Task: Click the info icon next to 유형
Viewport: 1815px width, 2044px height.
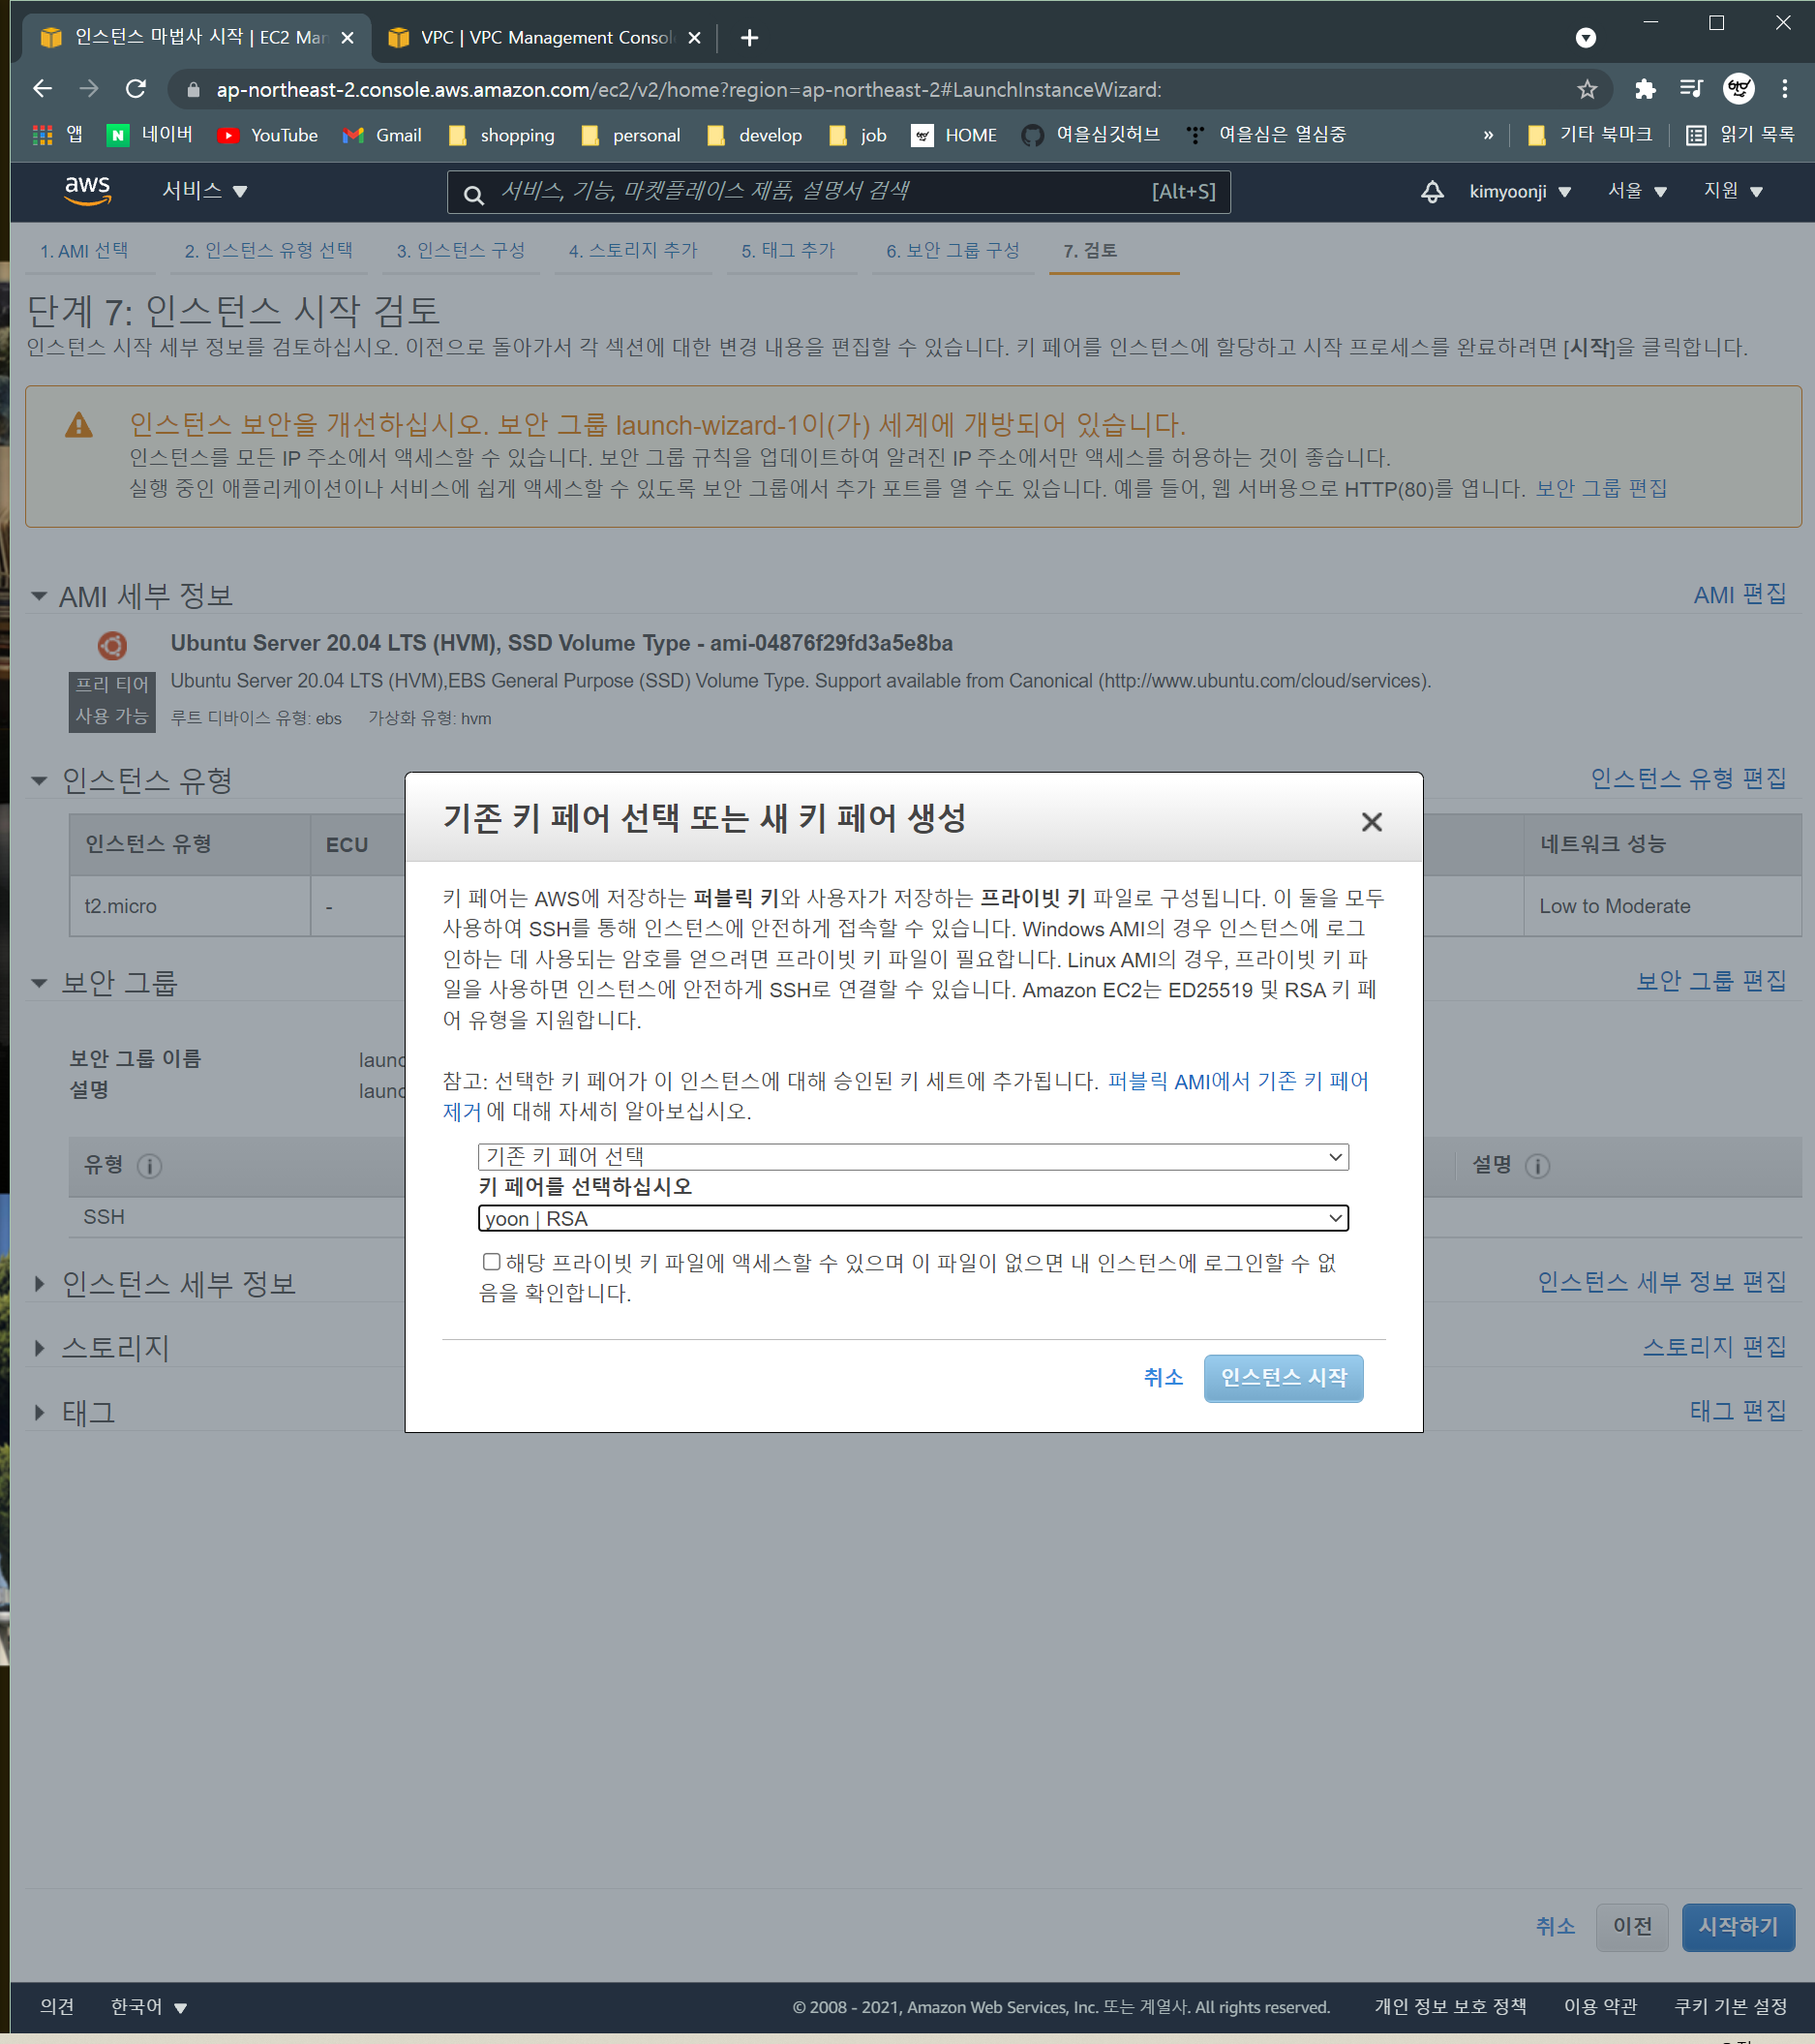Action: point(150,1166)
